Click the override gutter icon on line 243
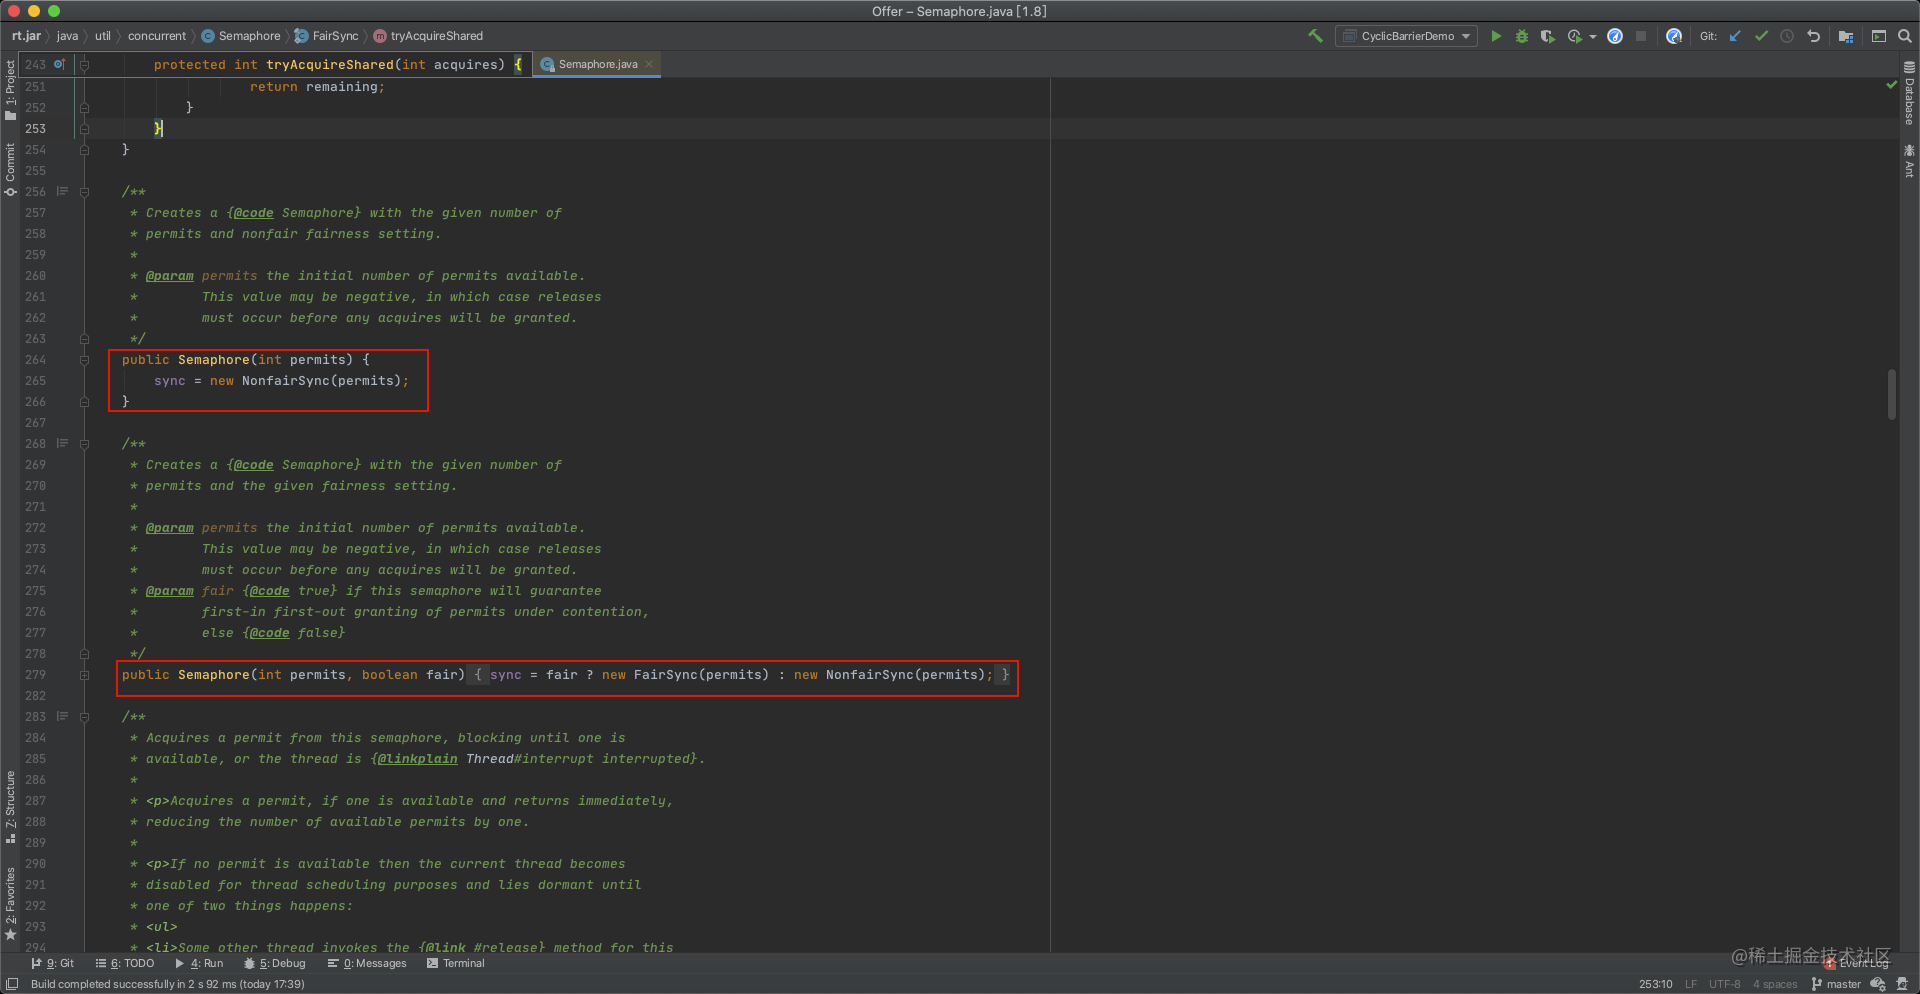 (60, 64)
